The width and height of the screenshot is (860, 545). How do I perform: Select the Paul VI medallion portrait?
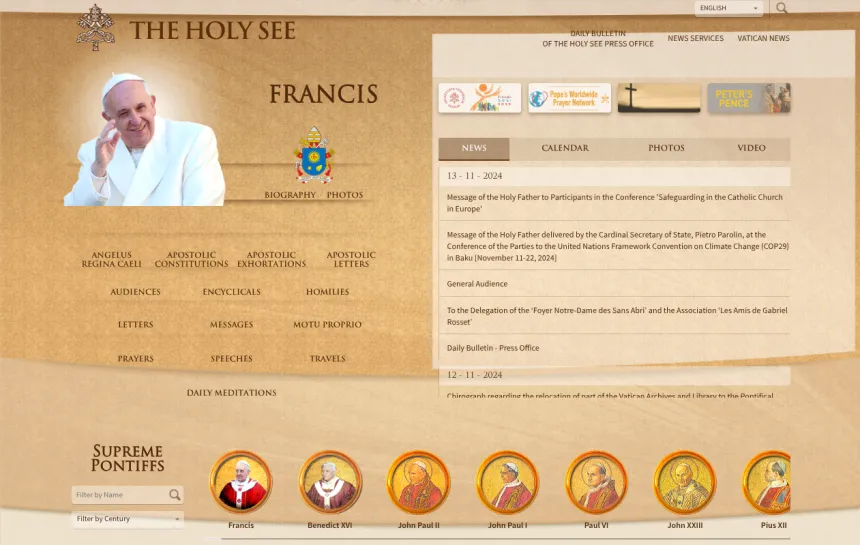click(x=596, y=482)
